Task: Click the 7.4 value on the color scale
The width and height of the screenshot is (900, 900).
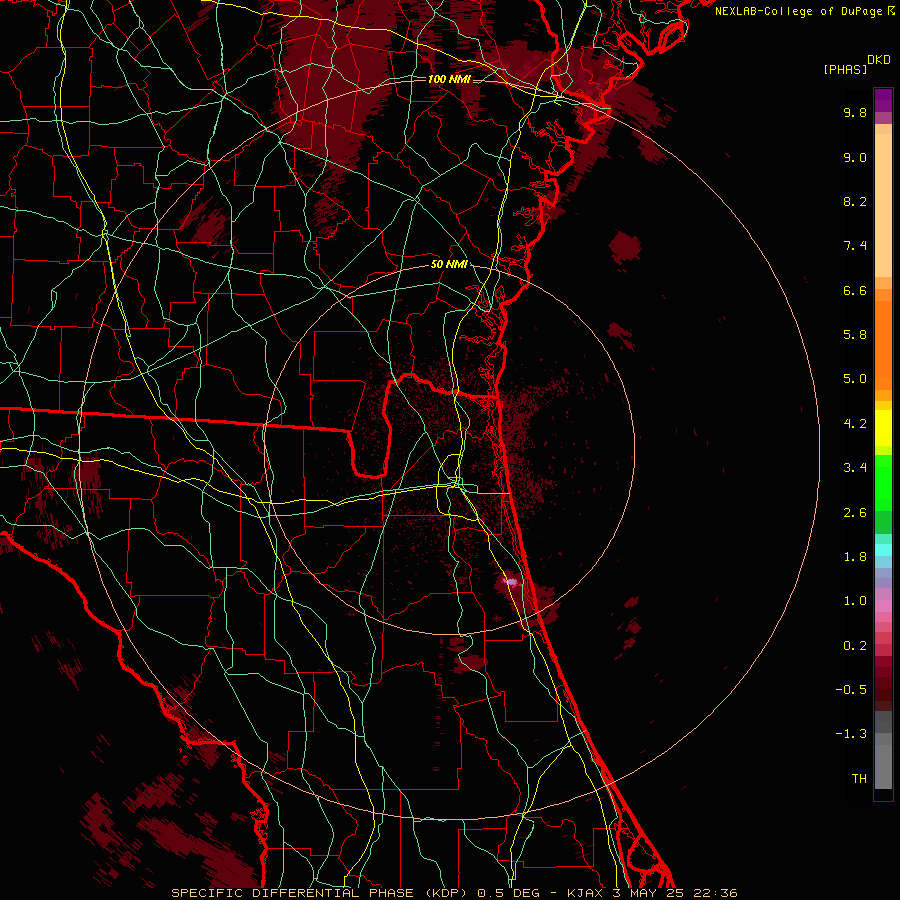Action: (855, 246)
